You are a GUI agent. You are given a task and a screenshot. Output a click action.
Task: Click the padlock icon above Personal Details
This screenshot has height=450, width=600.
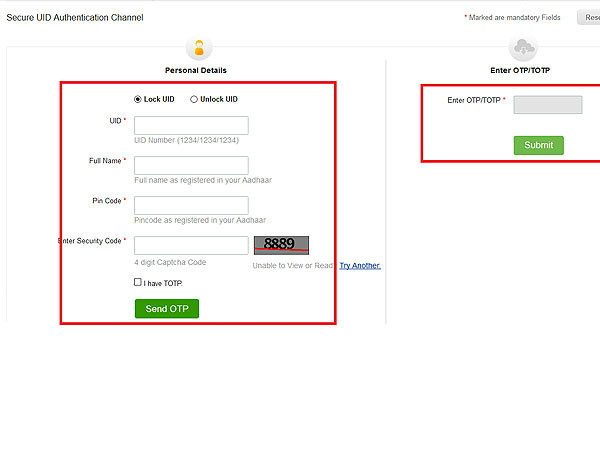(x=198, y=47)
